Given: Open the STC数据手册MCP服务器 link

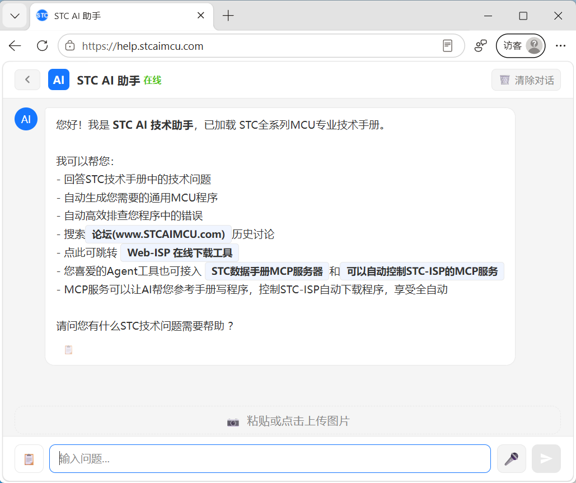Looking at the screenshot, I should pyautogui.click(x=267, y=271).
